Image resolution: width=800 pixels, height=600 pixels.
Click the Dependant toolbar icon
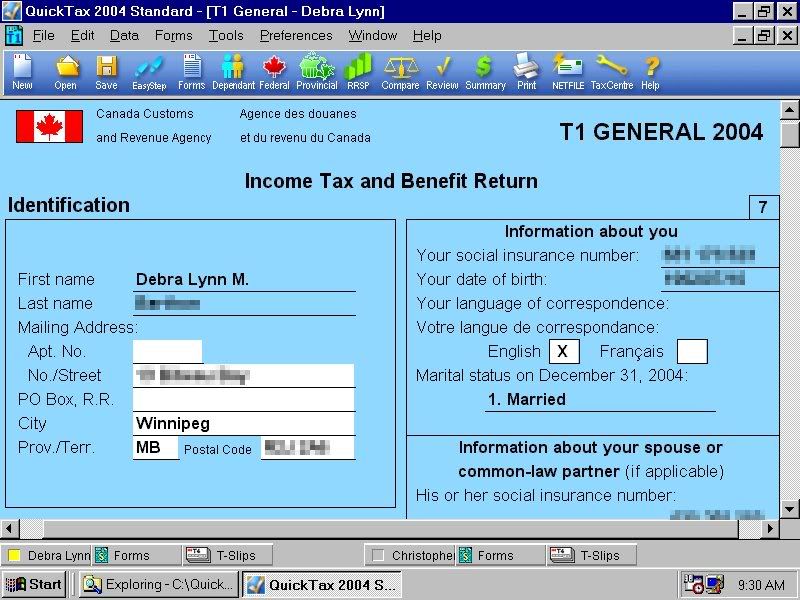click(x=233, y=72)
